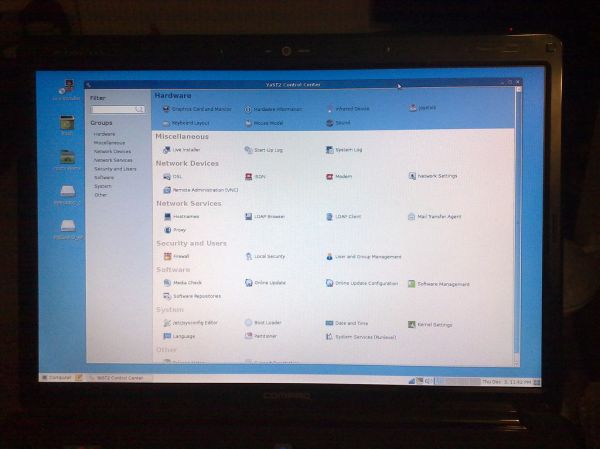Select Network Devices in Groups list
This screenshot has width=600, height=449.
(x=112, y=152)
